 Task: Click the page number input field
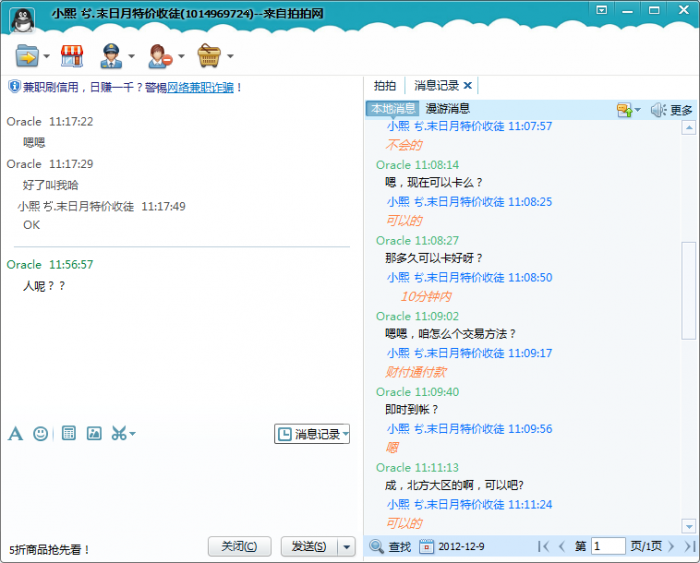608,546
